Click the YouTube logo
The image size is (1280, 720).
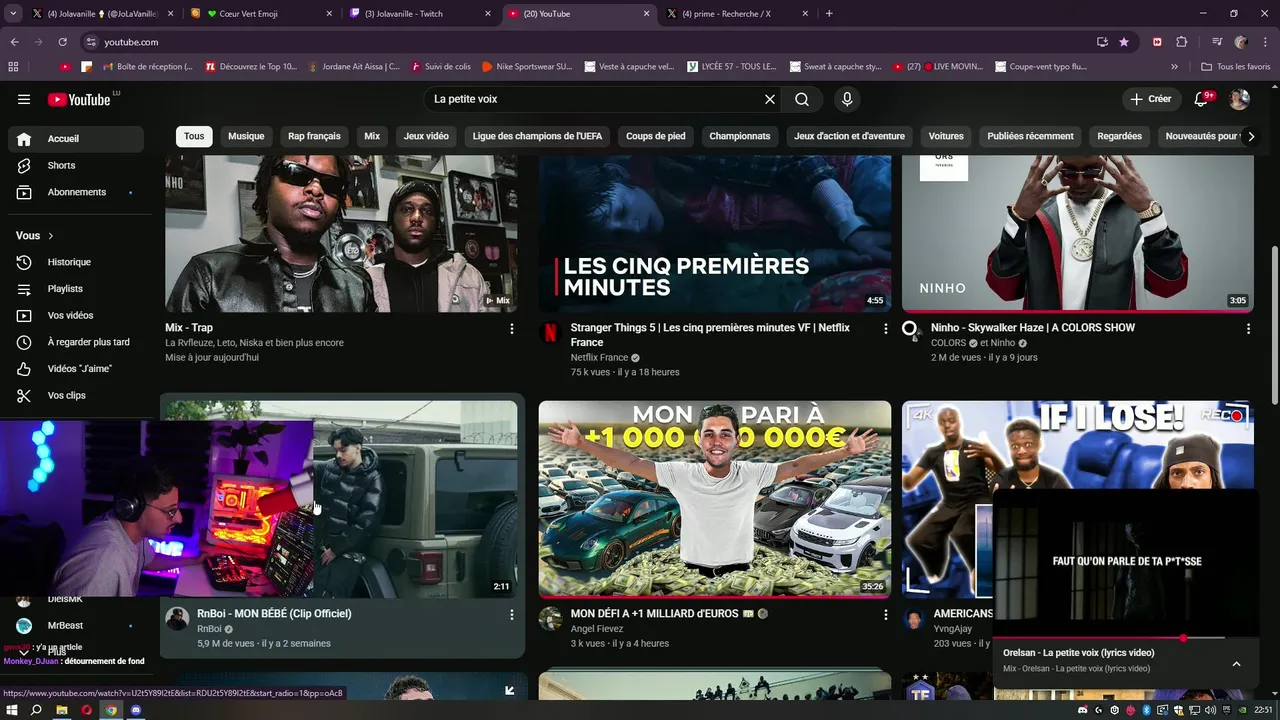click(80, 99)
